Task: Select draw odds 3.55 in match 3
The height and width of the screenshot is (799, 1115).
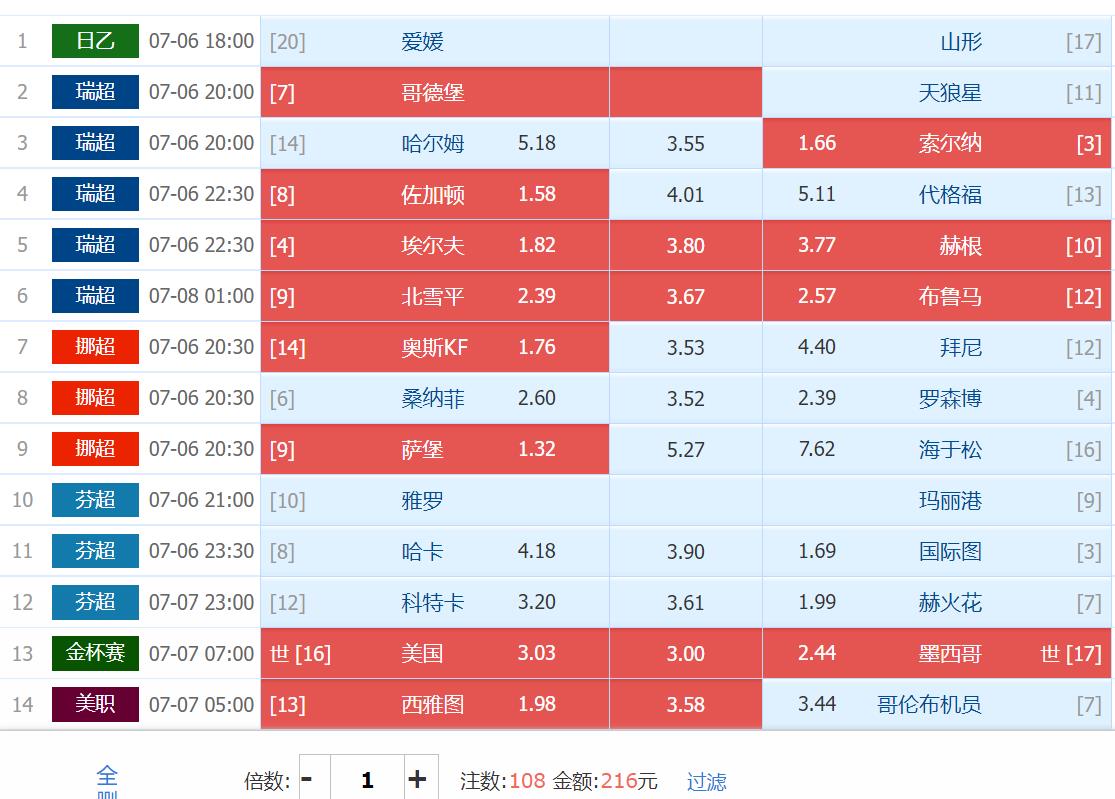Action: (x=685, y=144)
